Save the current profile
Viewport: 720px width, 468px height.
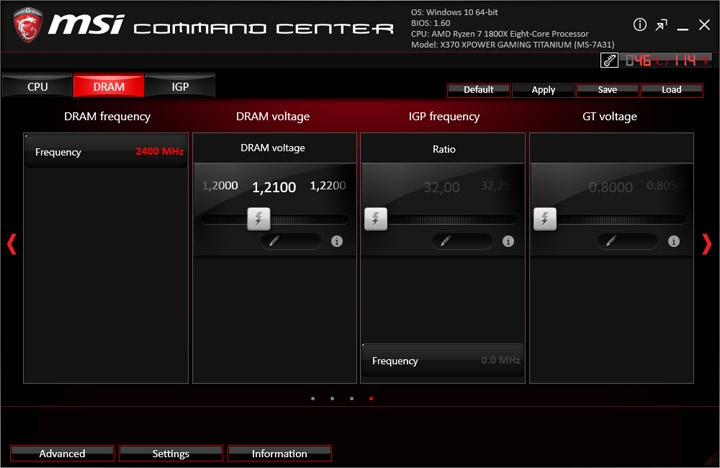pyautogui.click(x=608, y=90)
